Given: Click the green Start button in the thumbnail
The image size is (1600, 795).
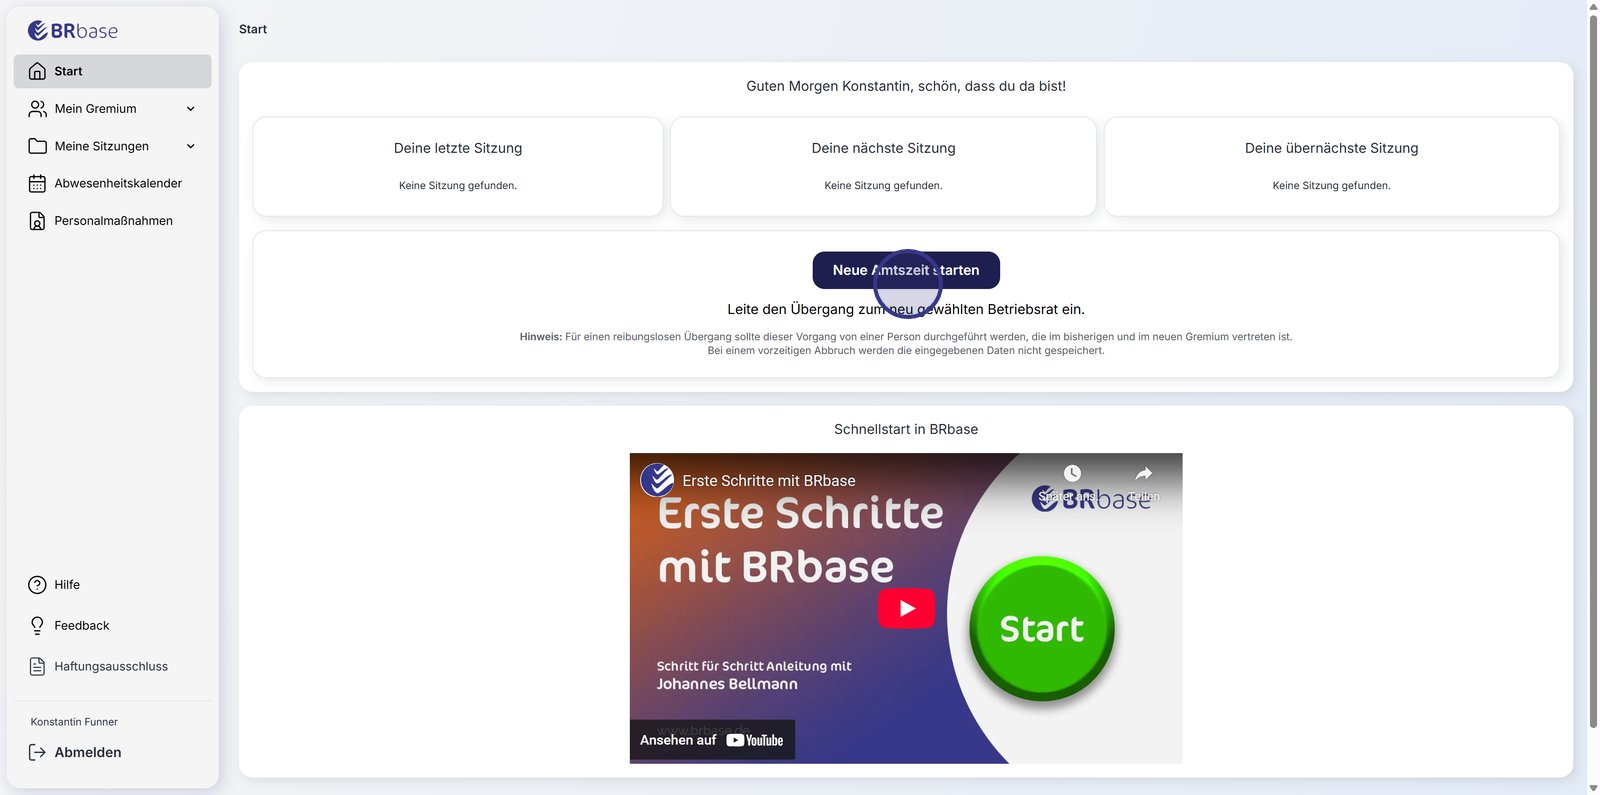Looking at the screenshot, I should point(1042,628).
